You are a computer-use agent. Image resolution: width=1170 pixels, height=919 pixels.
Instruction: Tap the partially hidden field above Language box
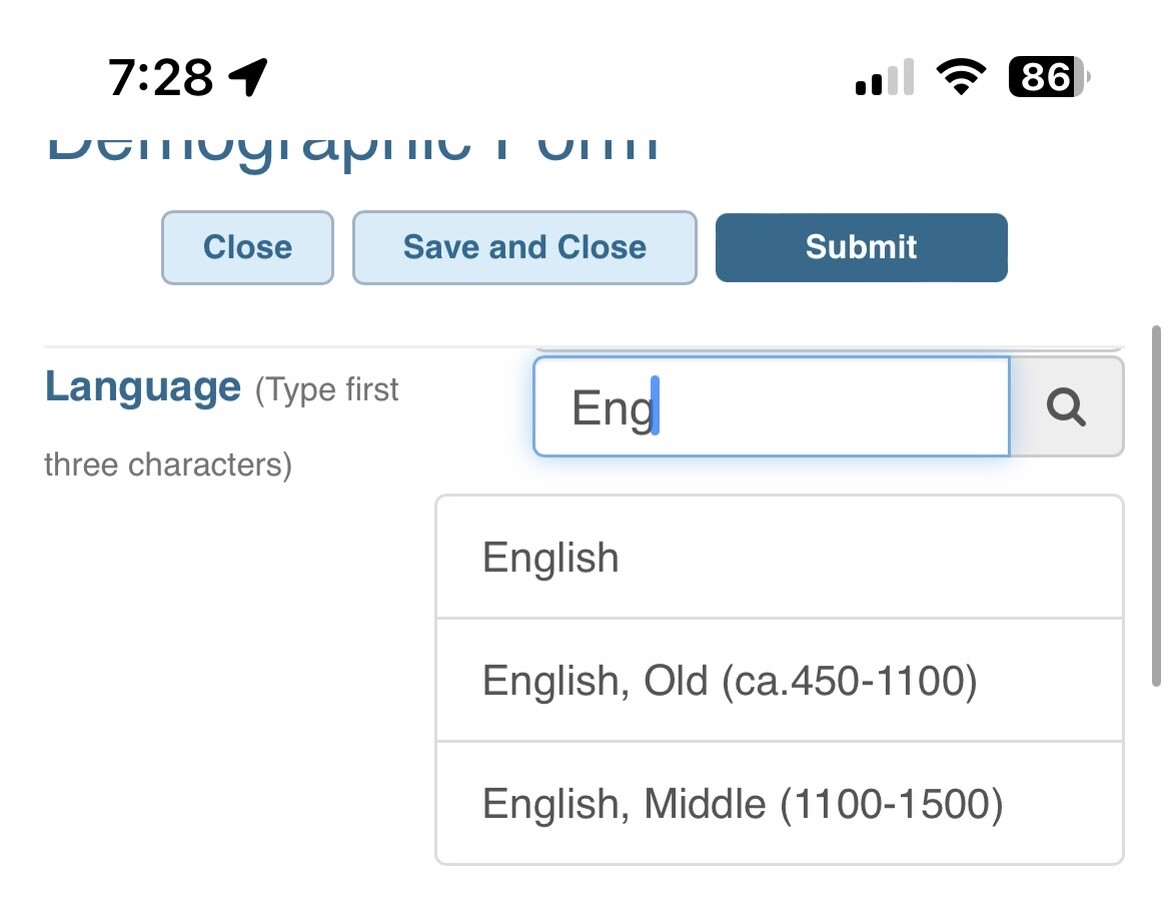click(x=828, y=348)
